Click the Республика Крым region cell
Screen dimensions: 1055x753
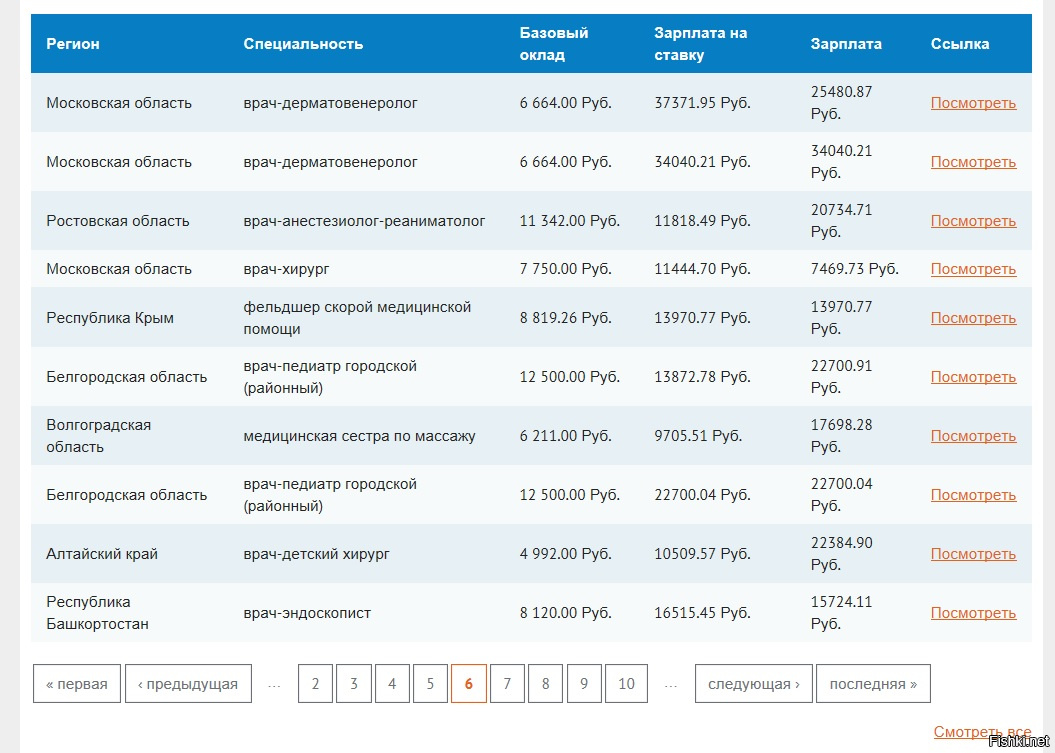pyautogui.click(x=110, y=318)
